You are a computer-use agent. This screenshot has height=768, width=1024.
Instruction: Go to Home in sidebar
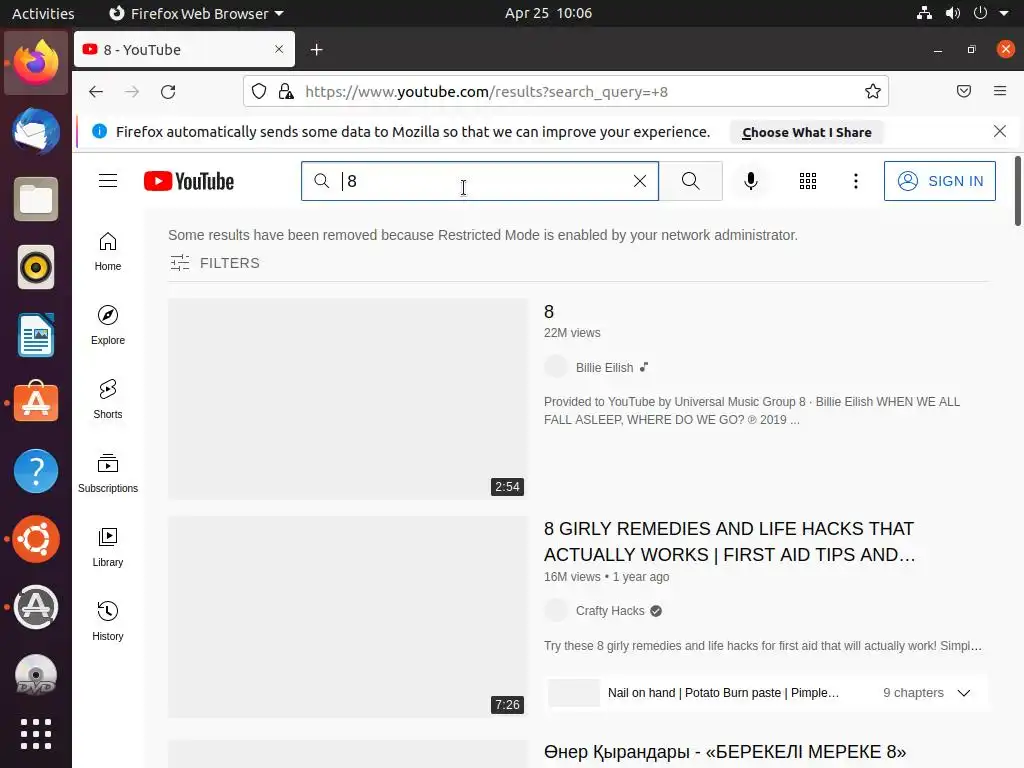pos(108,251)
